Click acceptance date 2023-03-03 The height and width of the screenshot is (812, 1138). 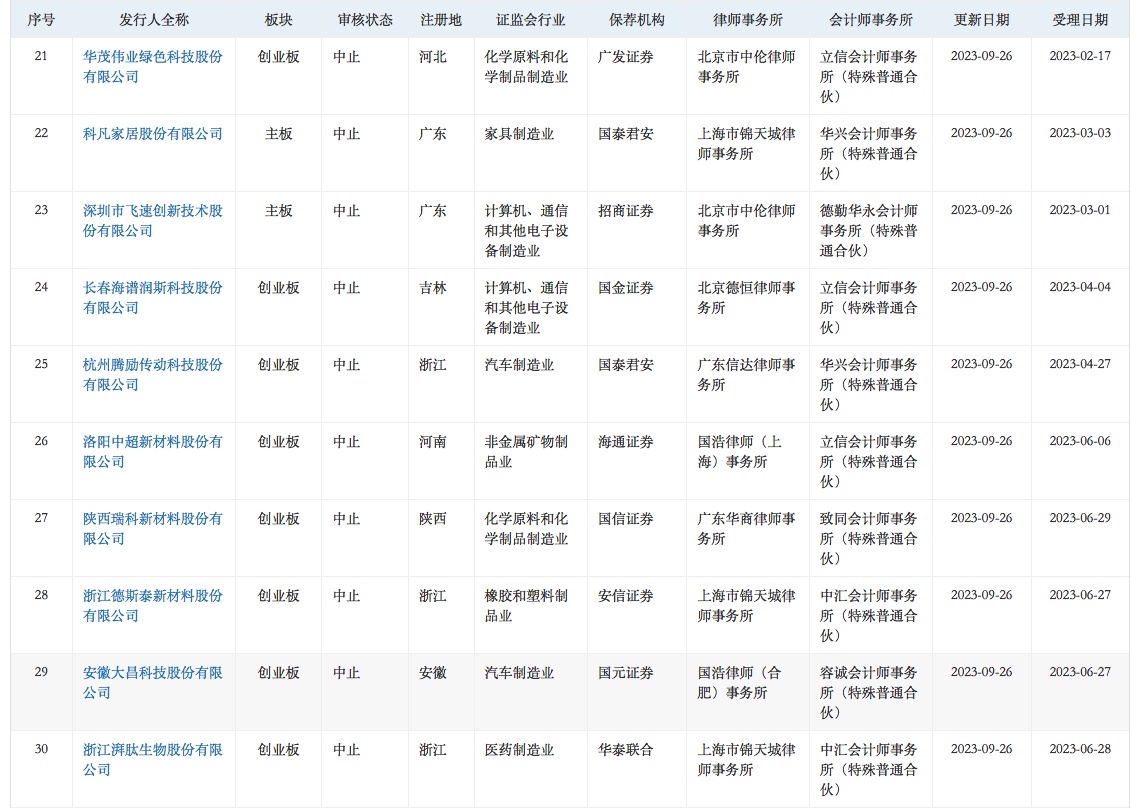1080,133
